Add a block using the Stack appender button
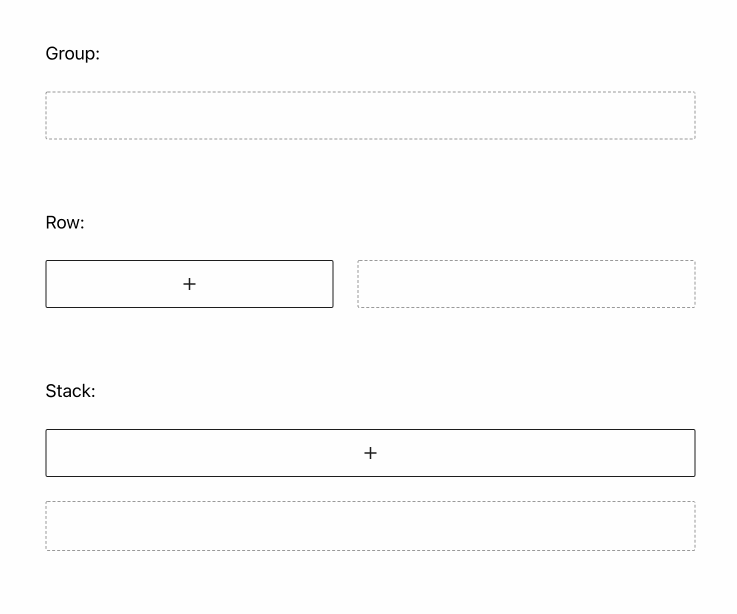The height and width of the screenshot is (614, 737). click(x=370, y=453)
